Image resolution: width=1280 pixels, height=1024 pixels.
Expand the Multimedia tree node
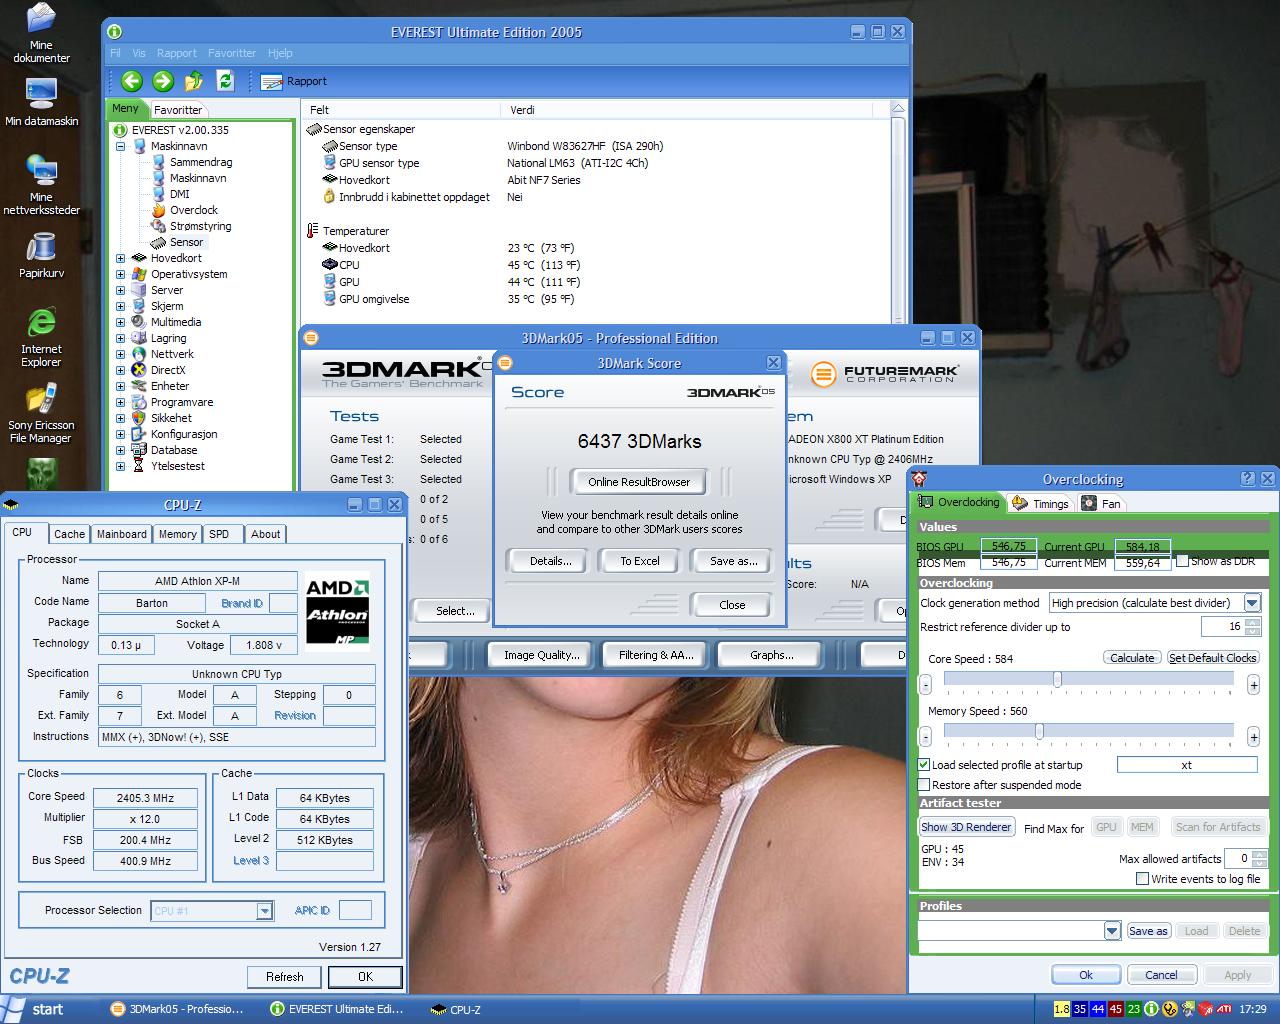(121, 322)
